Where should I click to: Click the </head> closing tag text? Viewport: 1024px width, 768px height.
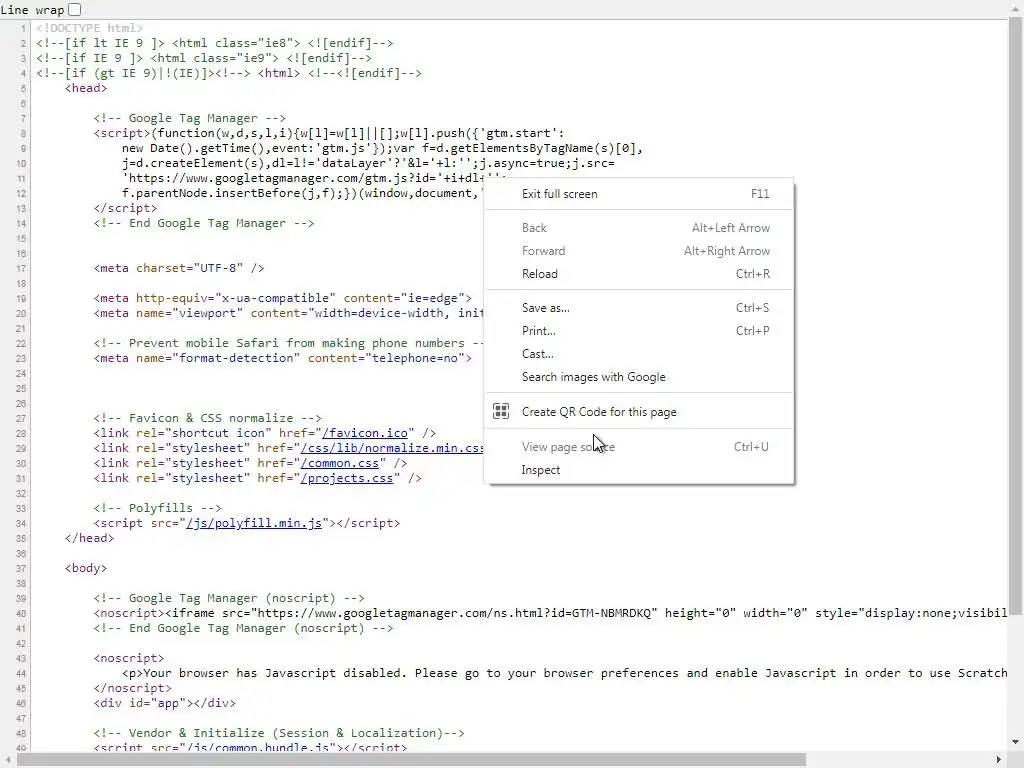point(89,538)
